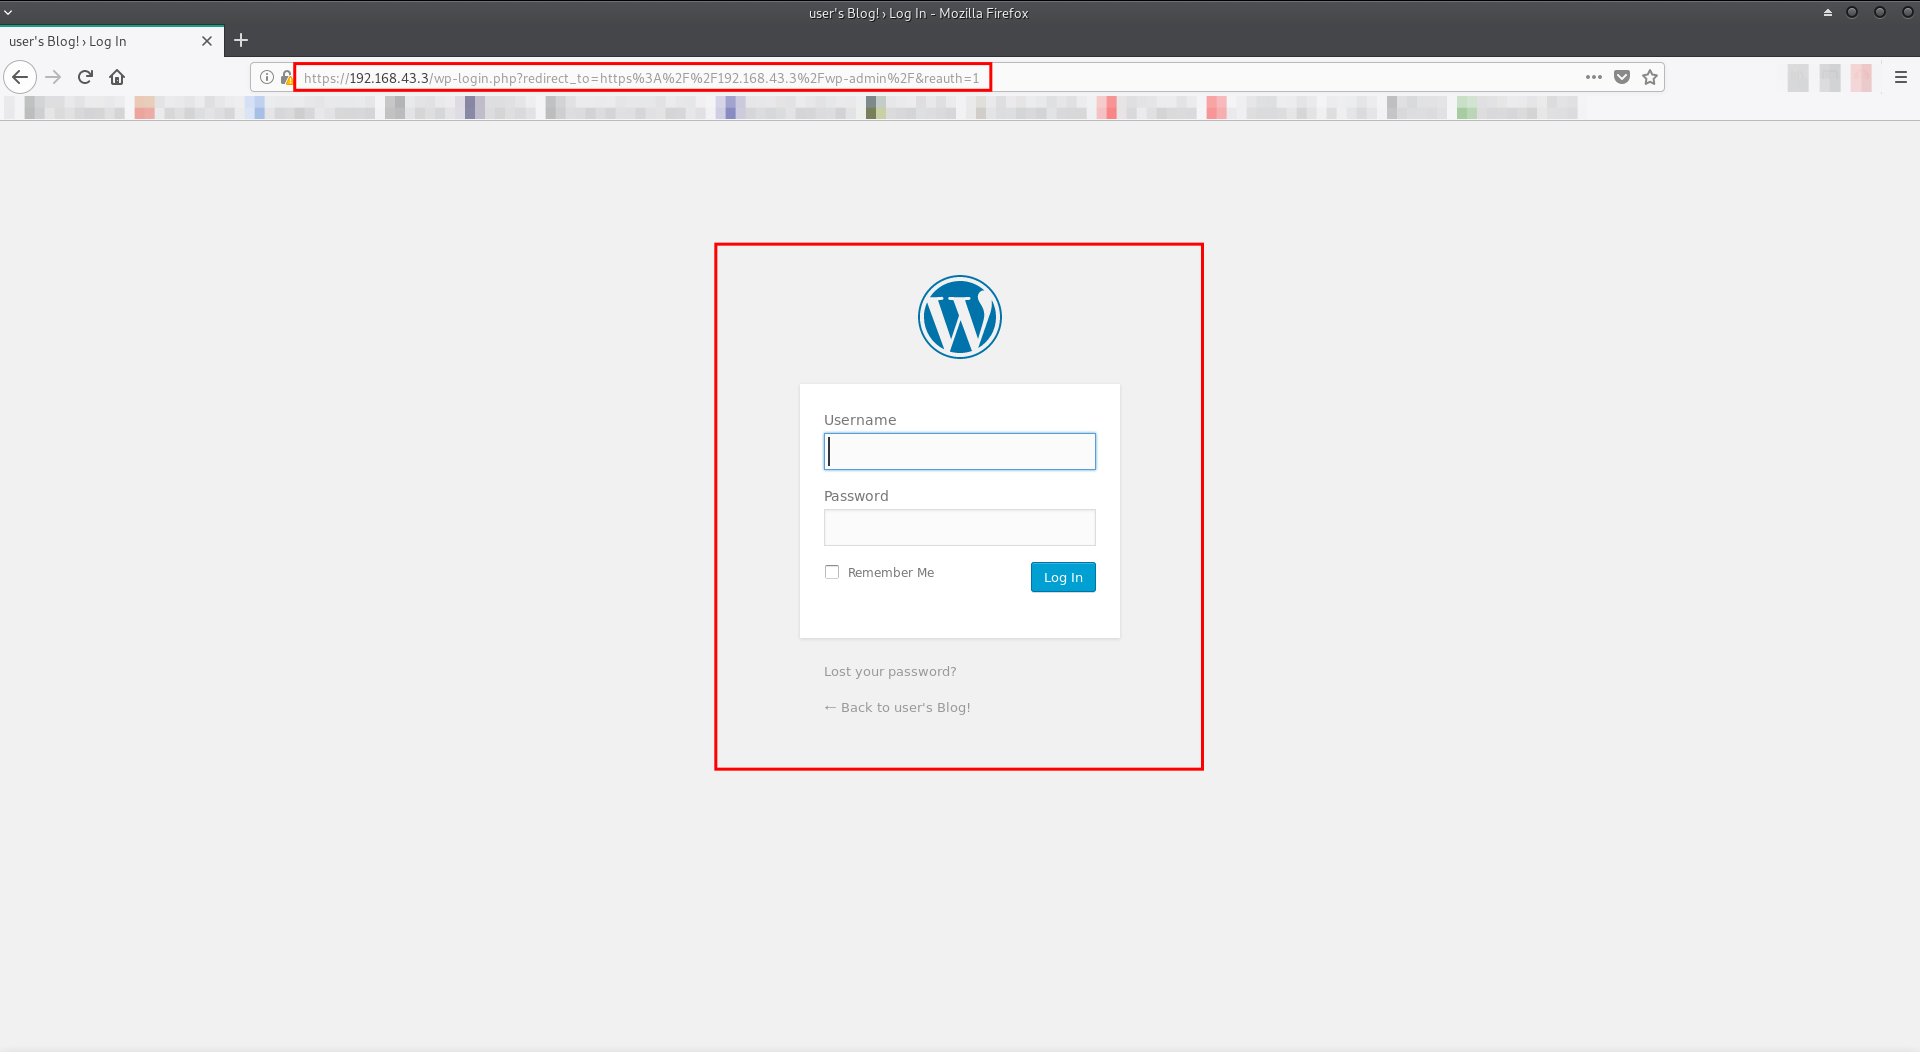
Task: Follow the Back to user's Blog link
Action: pos(897,708)
